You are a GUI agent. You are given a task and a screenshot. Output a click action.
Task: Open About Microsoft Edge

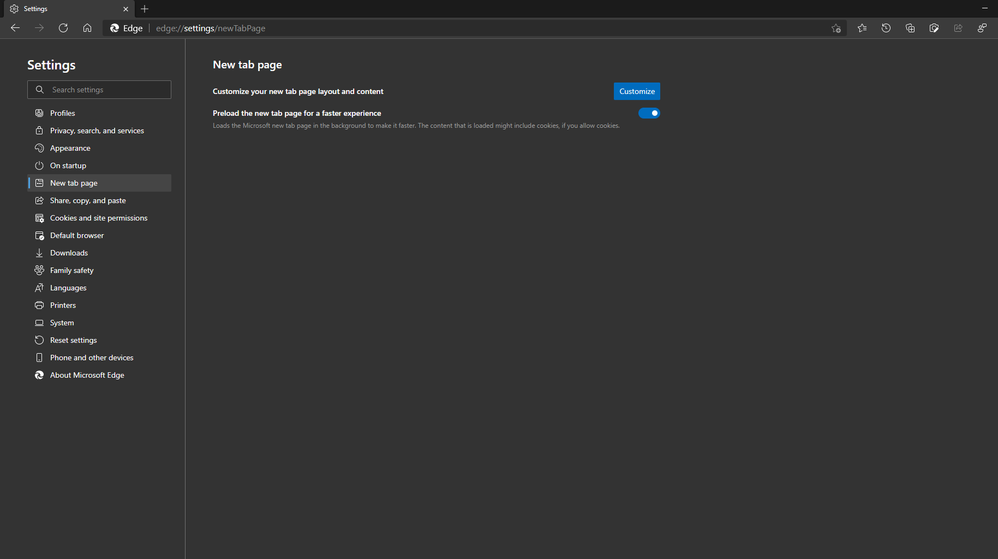99,375
